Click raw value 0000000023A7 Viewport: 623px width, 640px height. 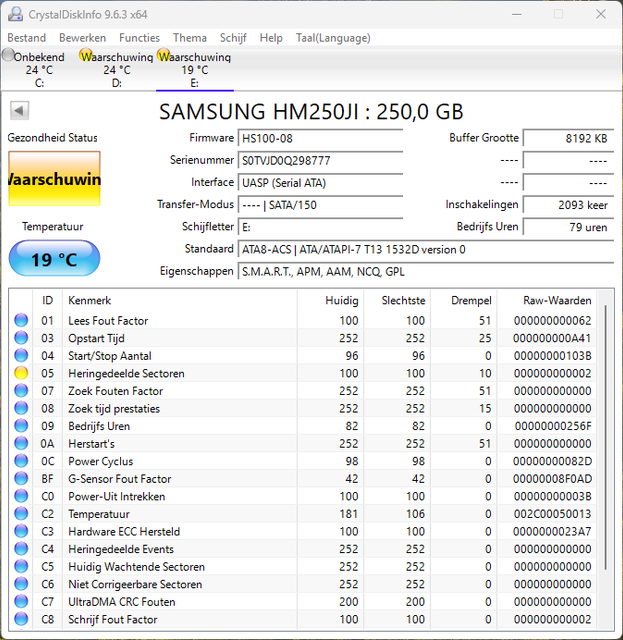(x=552, y=531)
